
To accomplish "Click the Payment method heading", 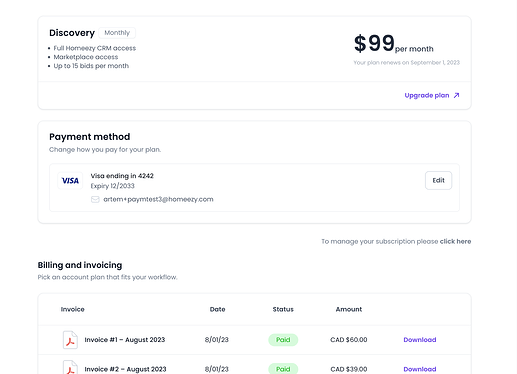I will [x=90, y=137].
